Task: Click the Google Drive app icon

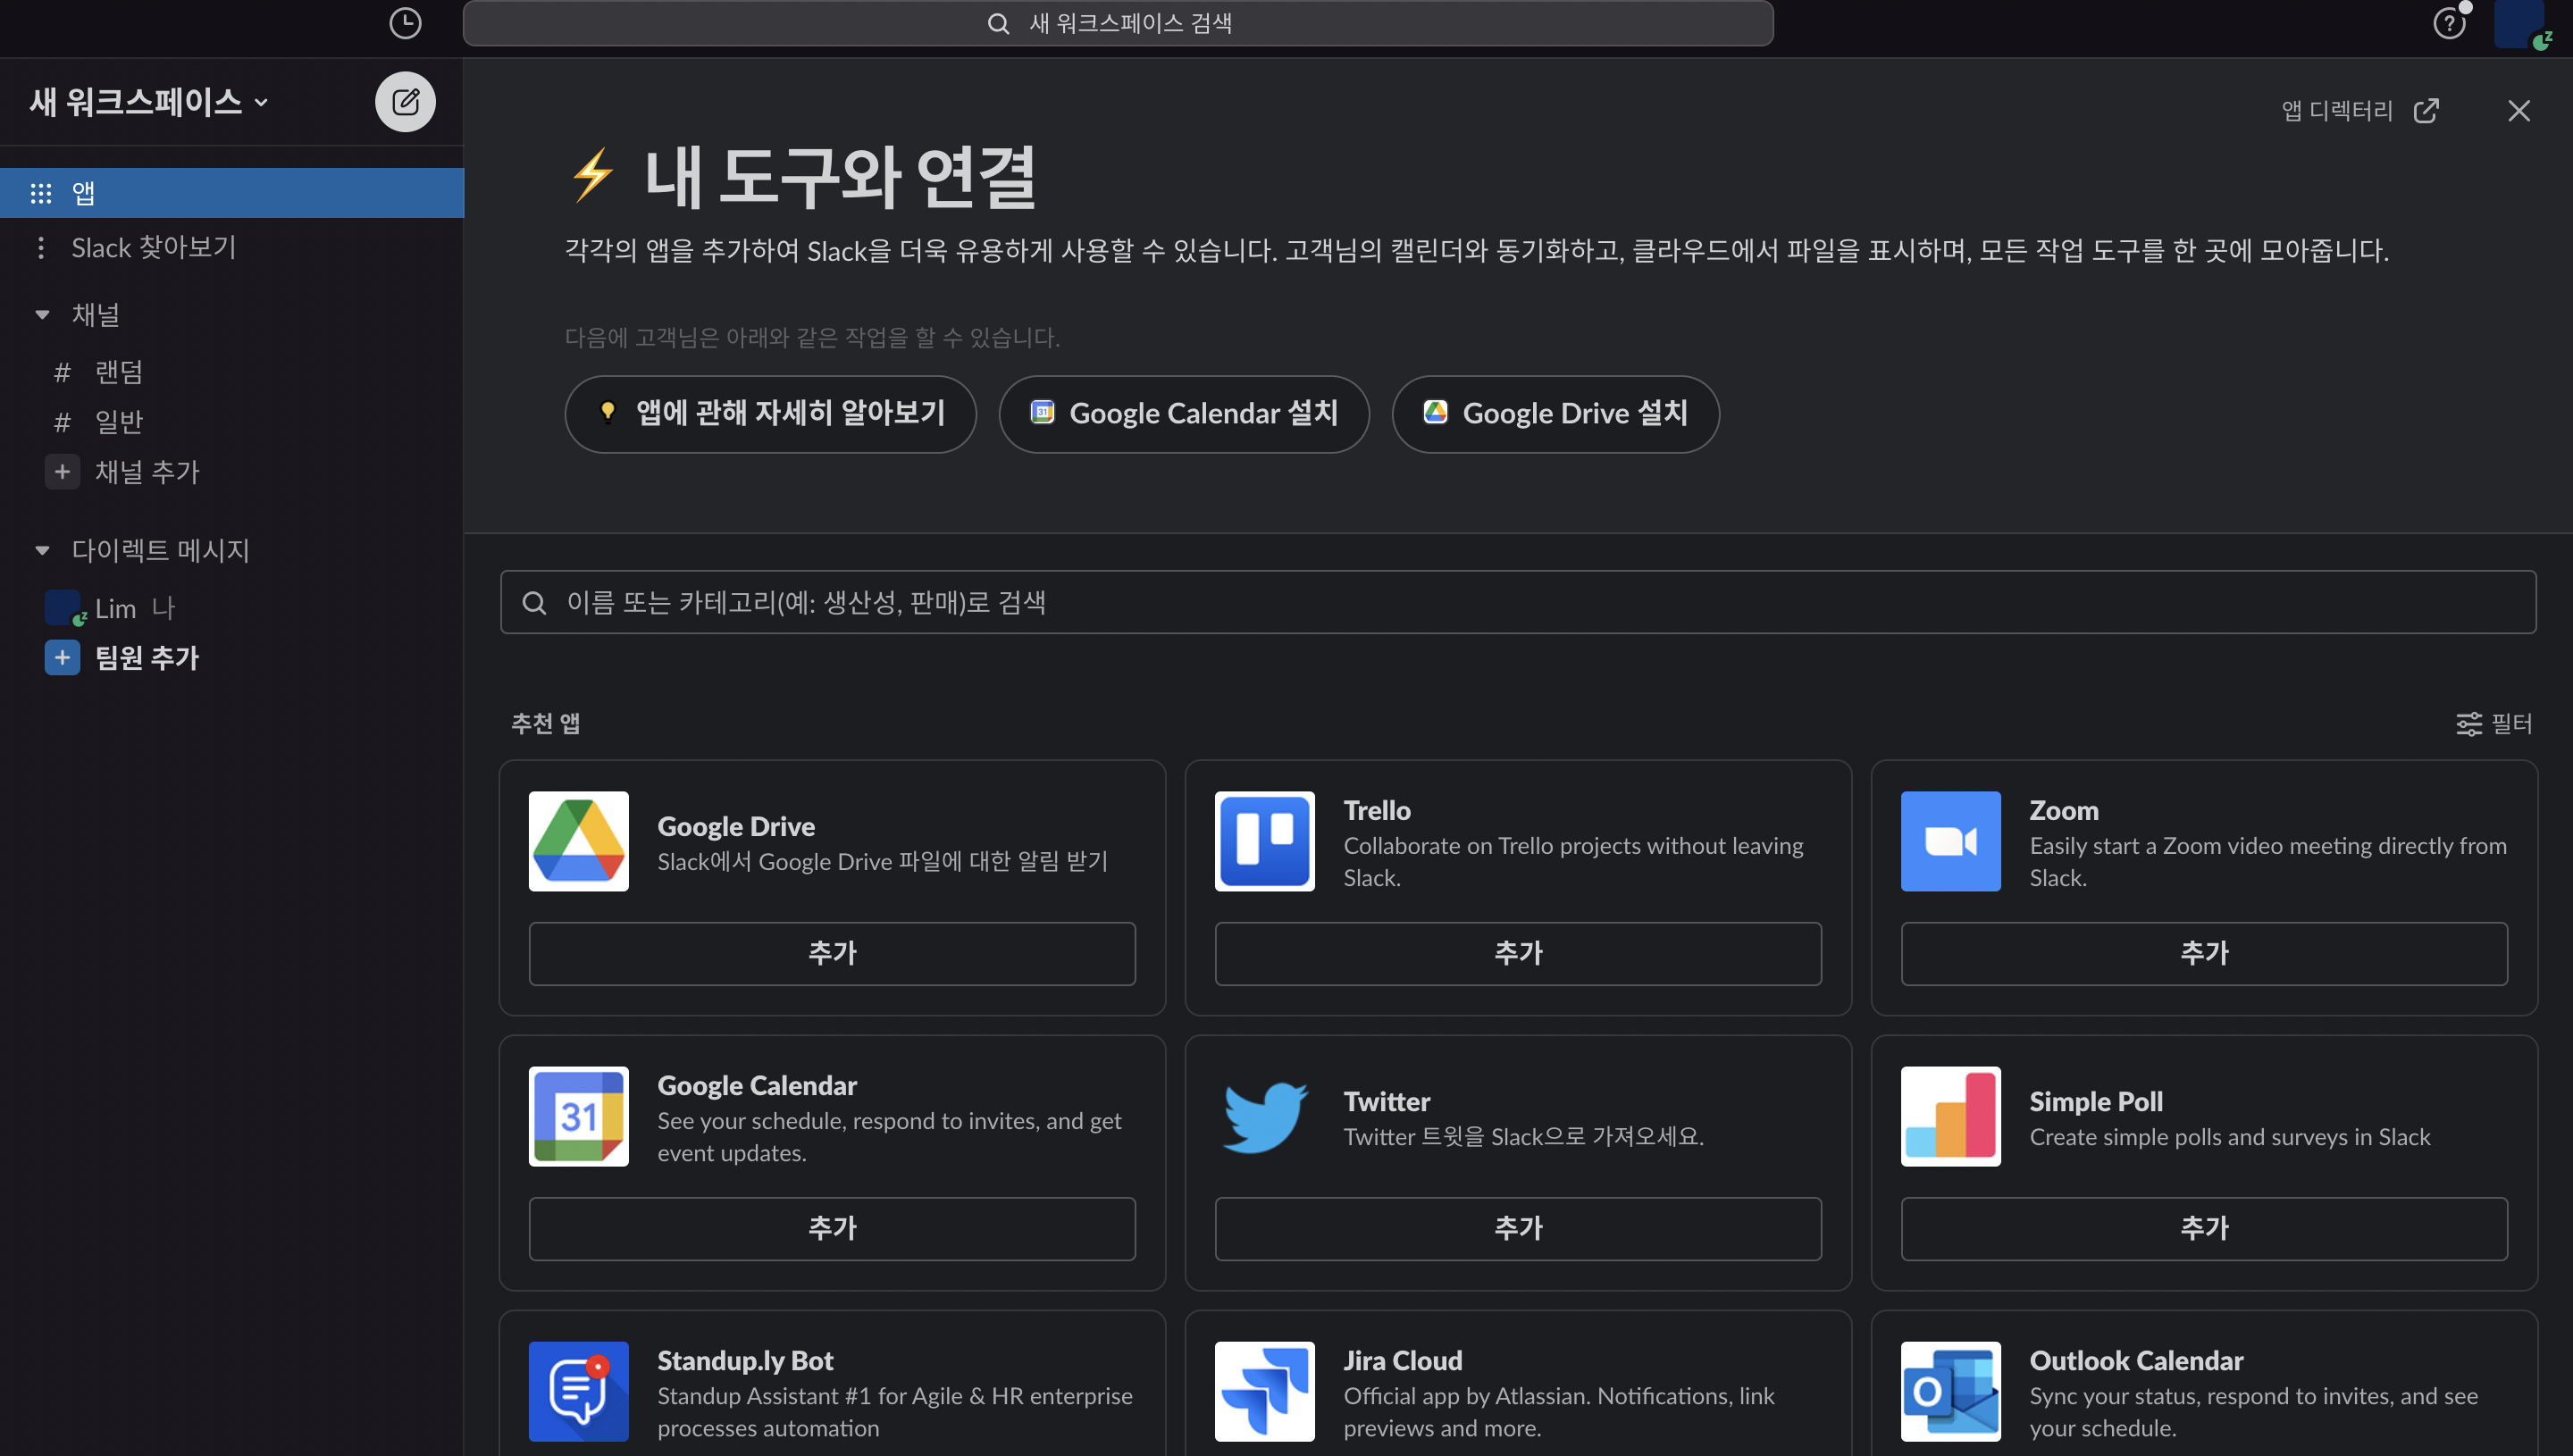Action: (578, 841)
